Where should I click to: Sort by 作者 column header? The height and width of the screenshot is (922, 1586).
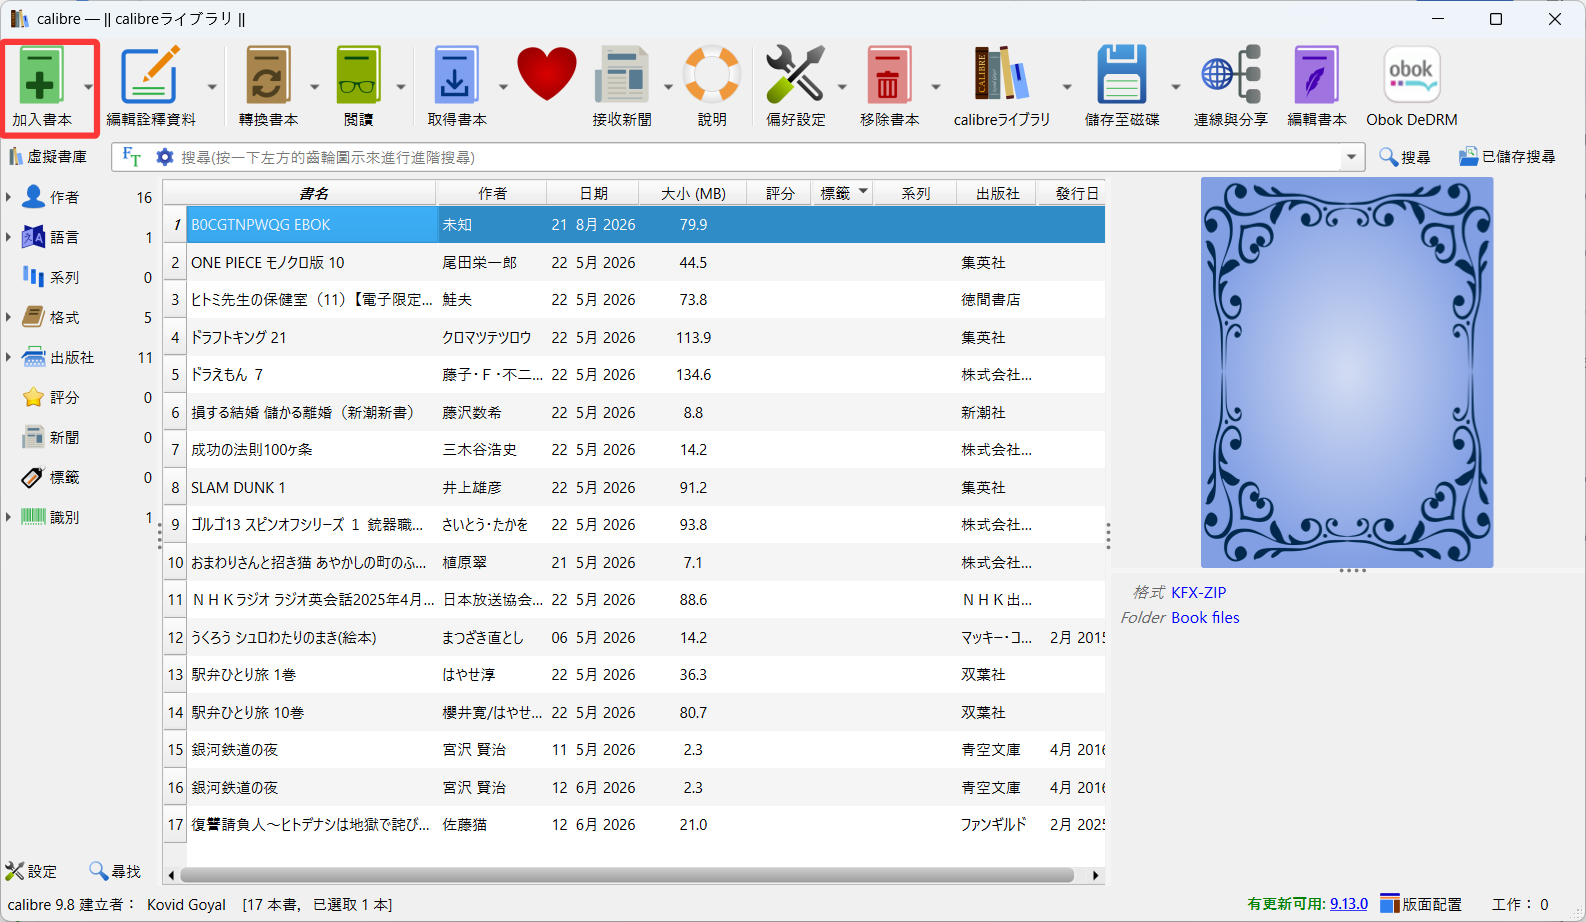coord(492,193)
